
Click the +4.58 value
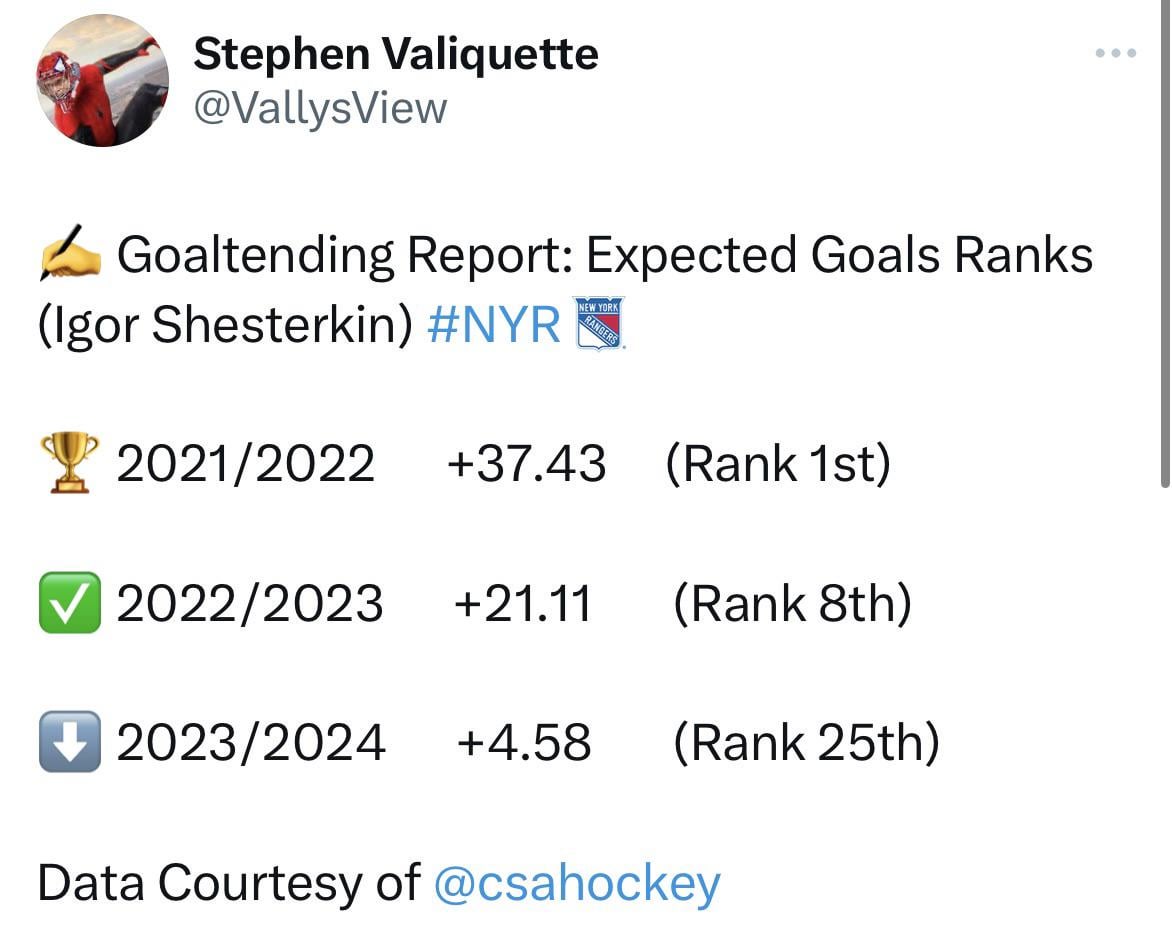pos(524,743)
